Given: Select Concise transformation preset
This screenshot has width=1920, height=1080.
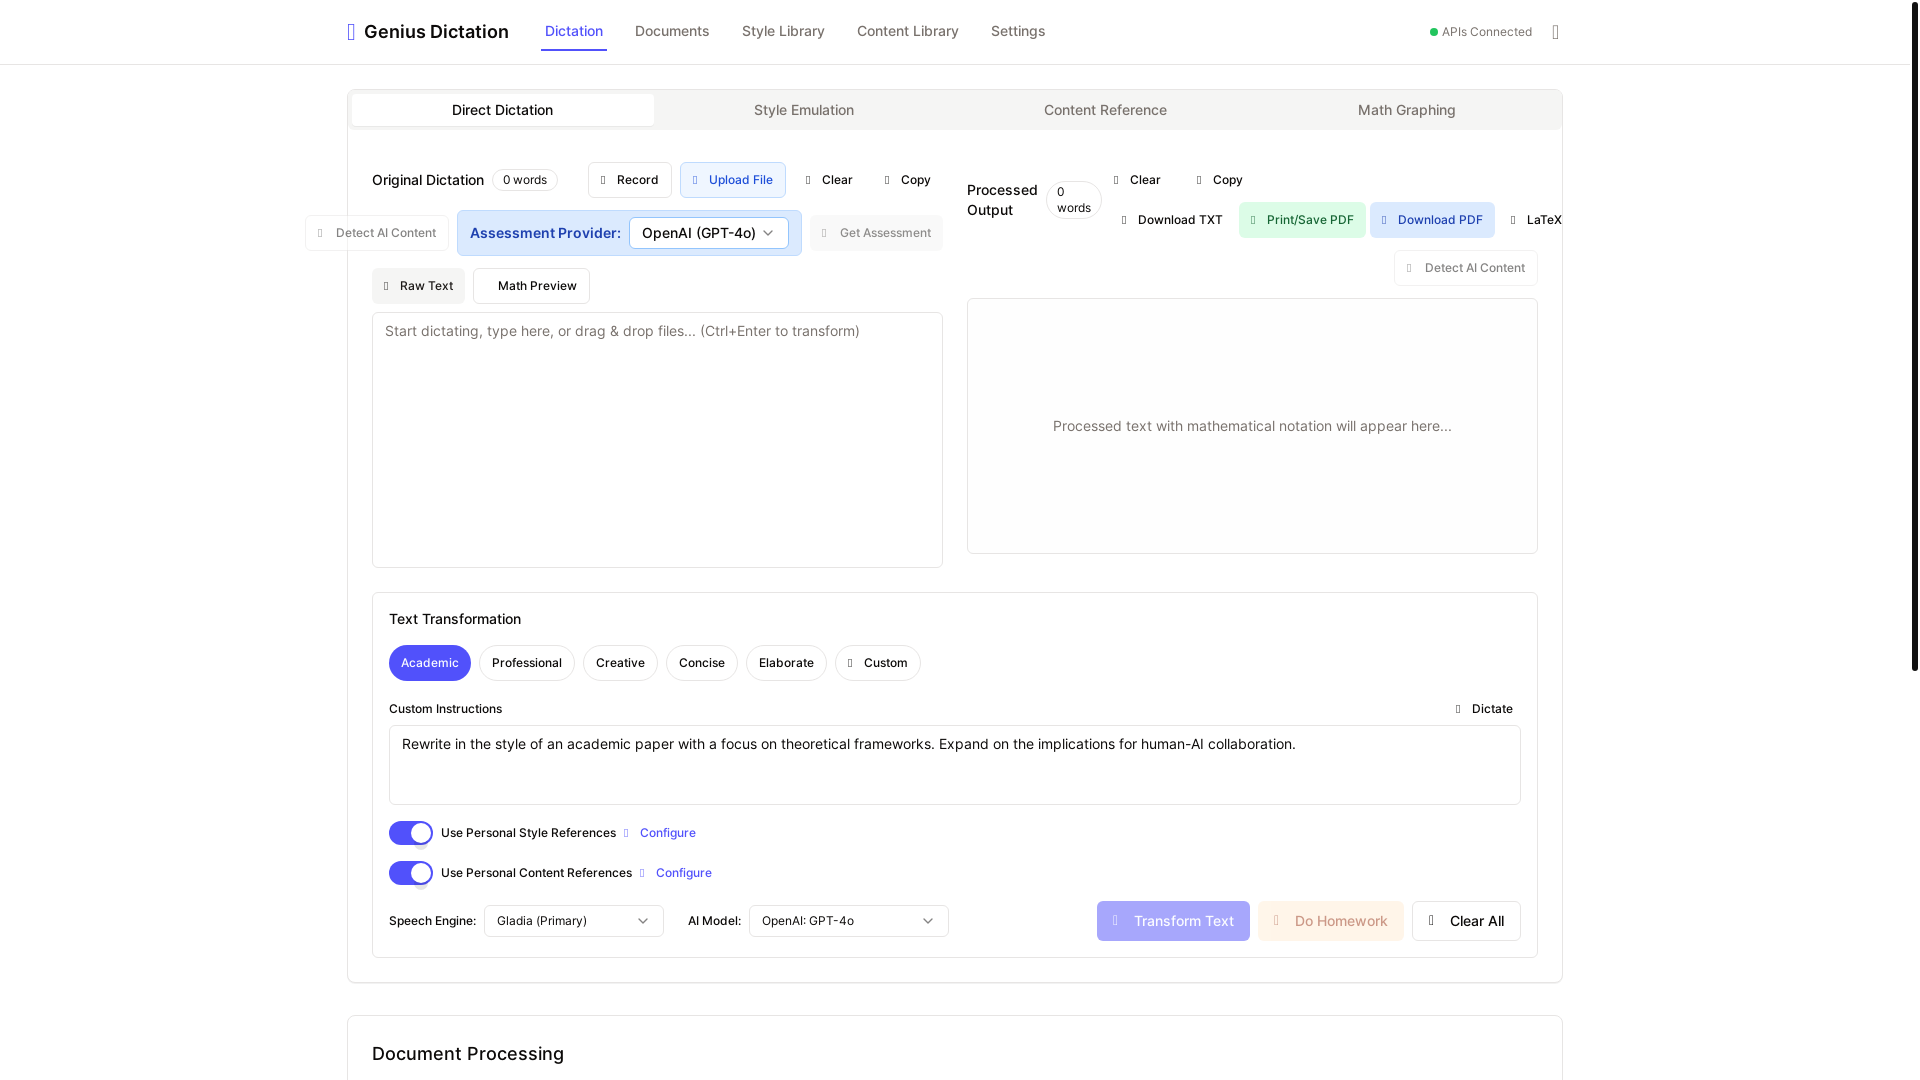Looking at the screenshot, I should coord(702,663).
